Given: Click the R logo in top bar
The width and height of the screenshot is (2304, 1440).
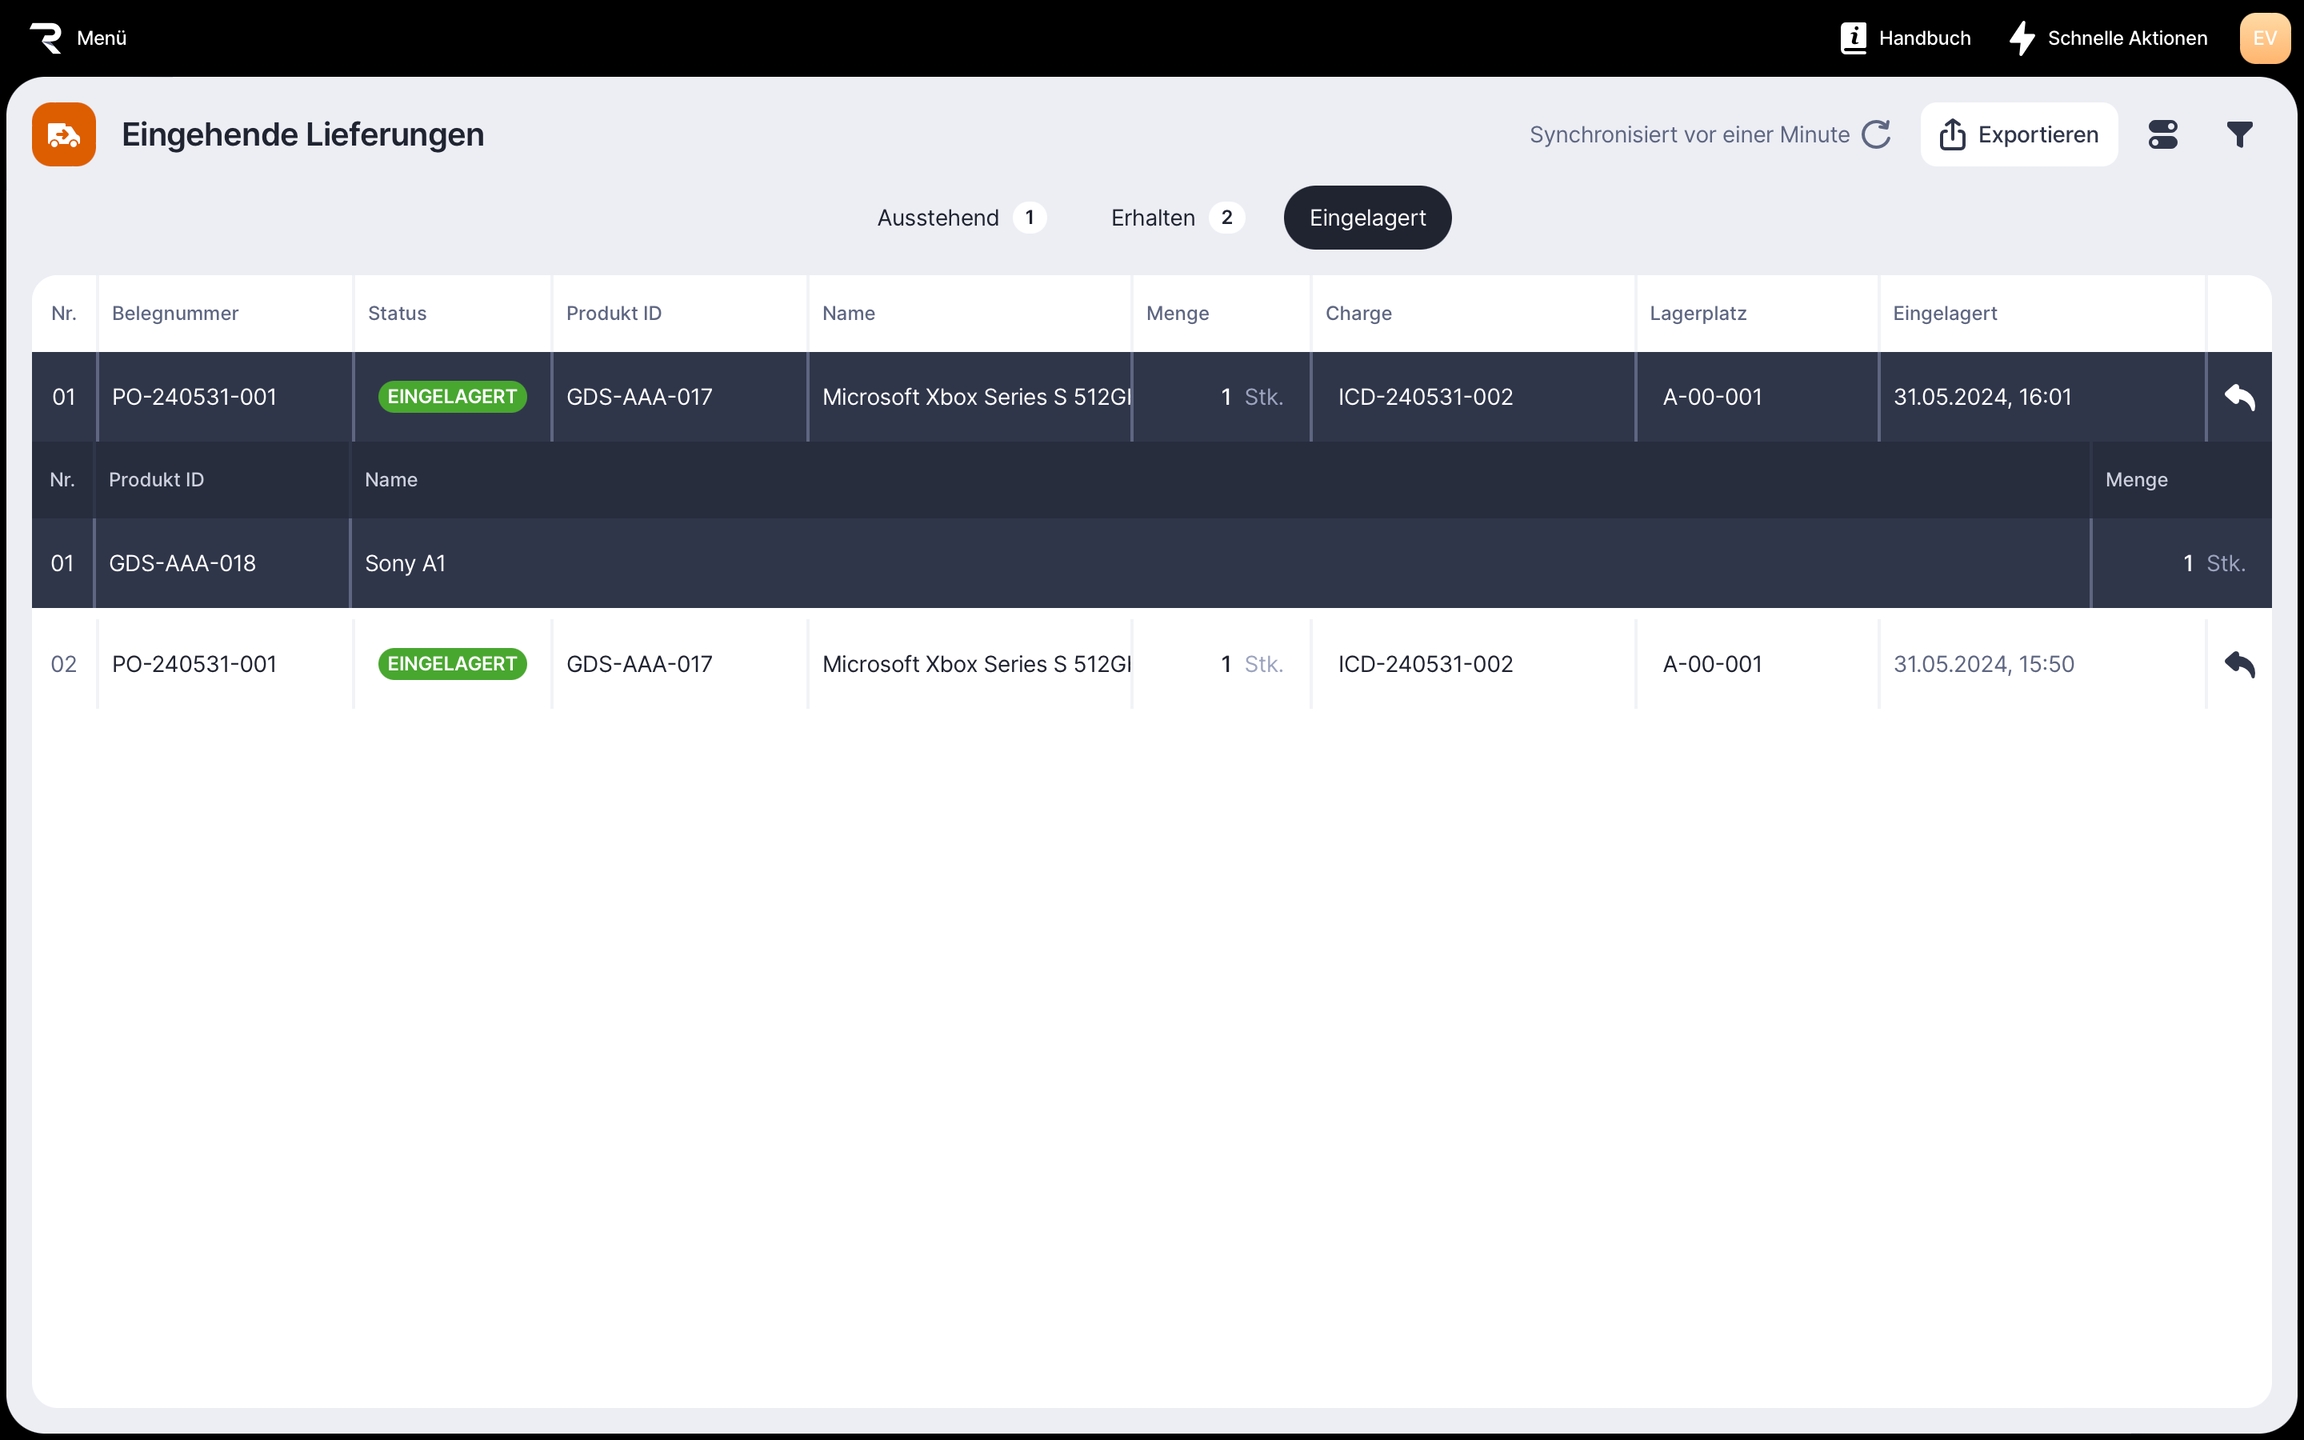Looking at the screenshot, I should pyautogui.click(x=46, y=38).
